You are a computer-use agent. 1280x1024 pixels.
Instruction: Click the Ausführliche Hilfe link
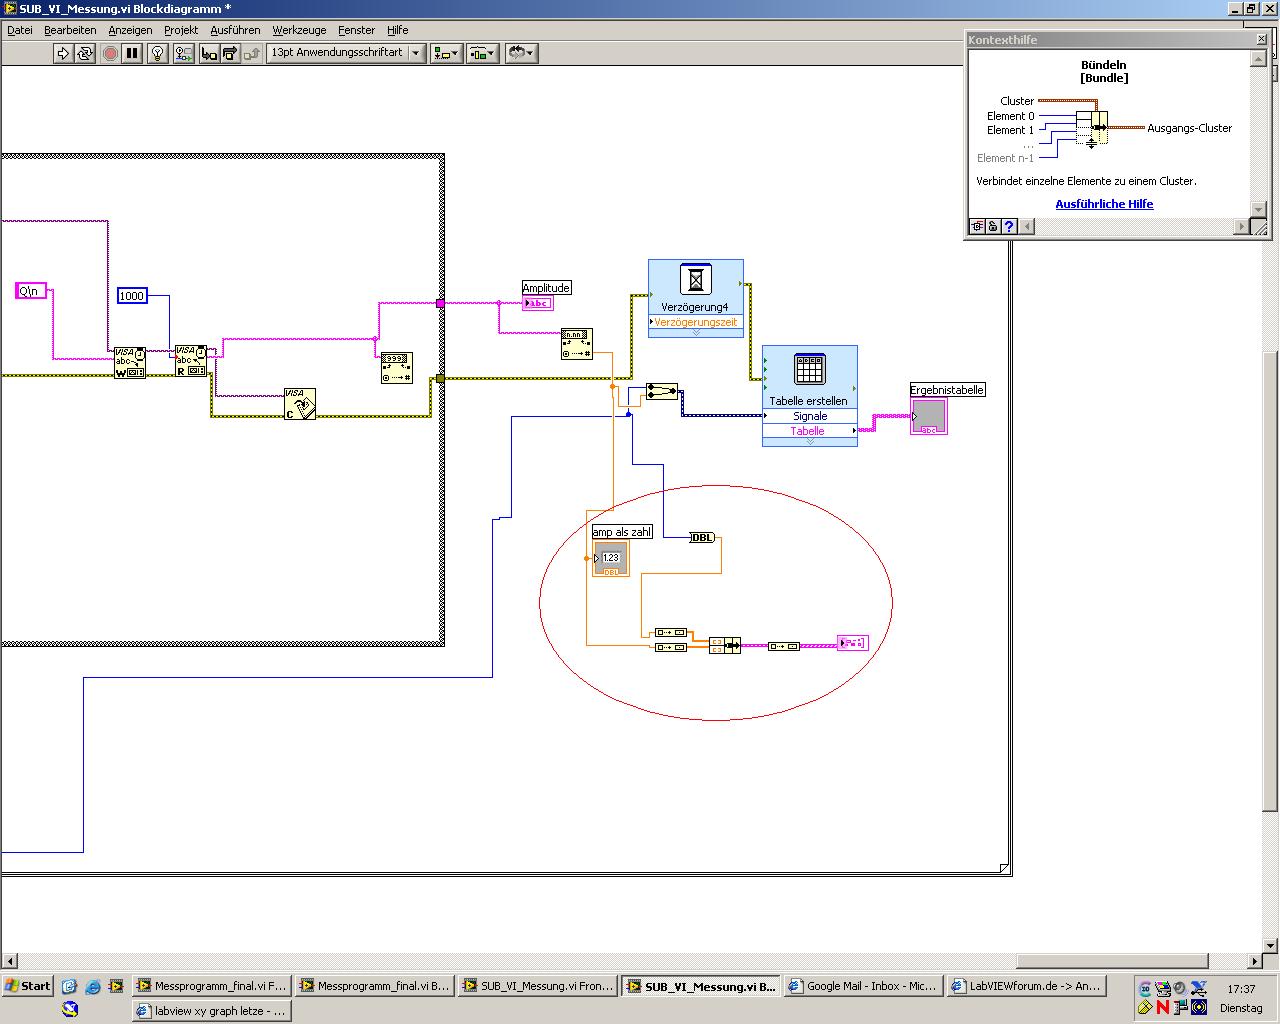click(1104, 204)
